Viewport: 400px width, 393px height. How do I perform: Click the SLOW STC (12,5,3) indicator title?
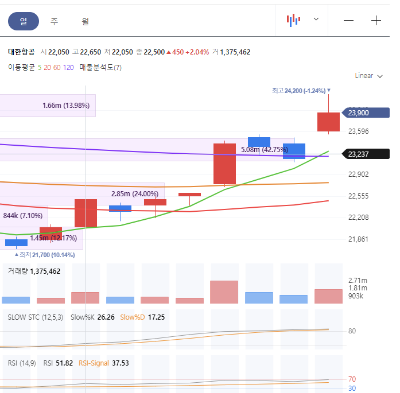[35, 317]
